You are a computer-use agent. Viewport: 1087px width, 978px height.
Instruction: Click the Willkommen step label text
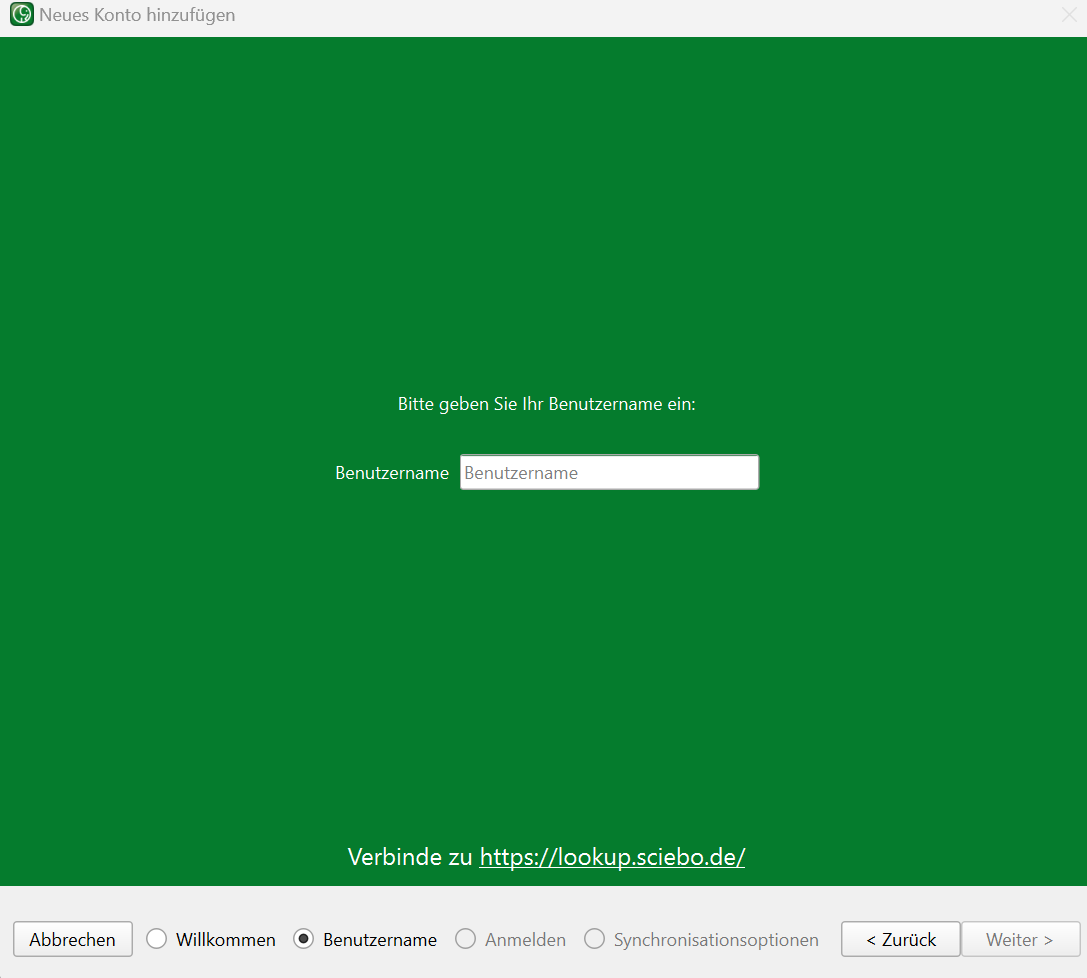(226, 940)
